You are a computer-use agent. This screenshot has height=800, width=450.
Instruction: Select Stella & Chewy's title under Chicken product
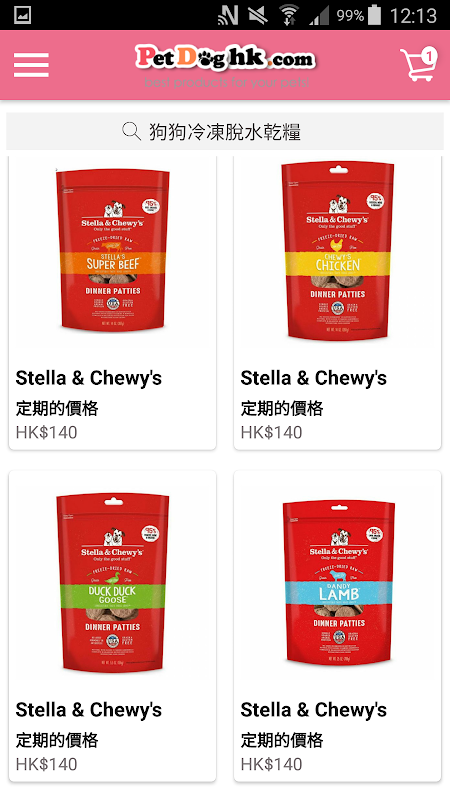pyautogui.click(x=313, y=379)
